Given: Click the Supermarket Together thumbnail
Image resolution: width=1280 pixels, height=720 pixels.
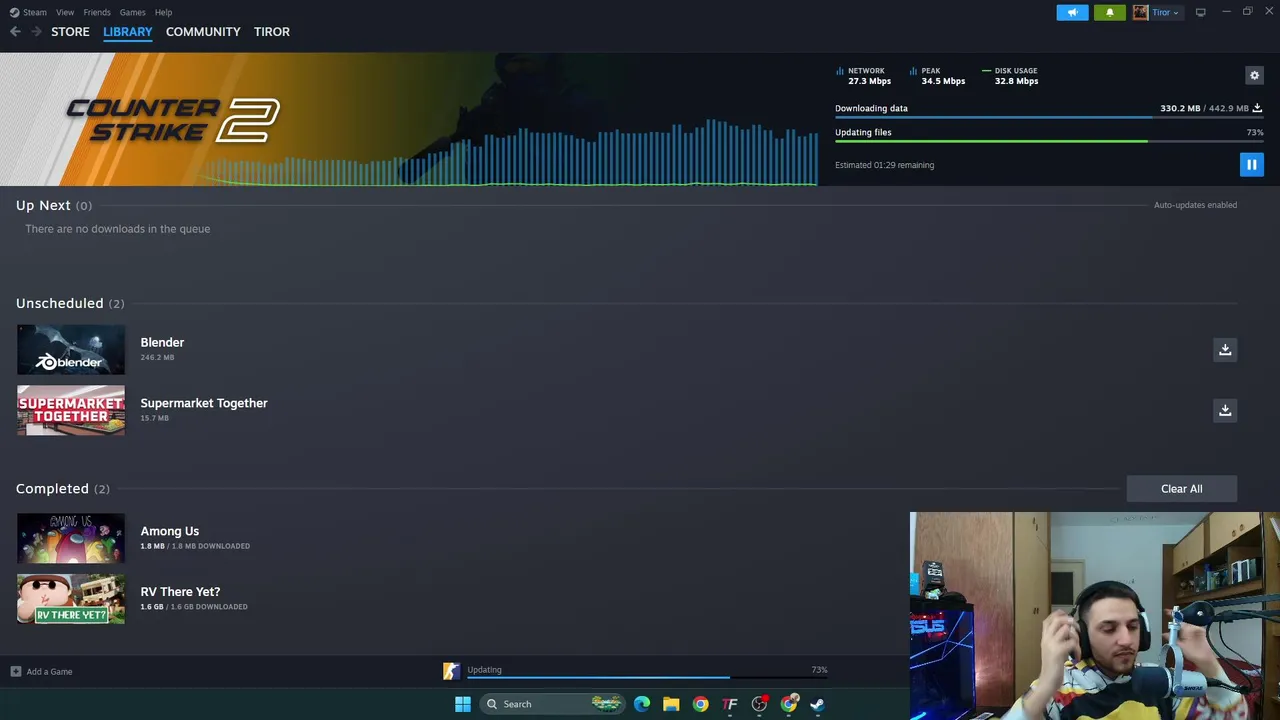Looking at the screenshot, I should [x=71, y=410].
